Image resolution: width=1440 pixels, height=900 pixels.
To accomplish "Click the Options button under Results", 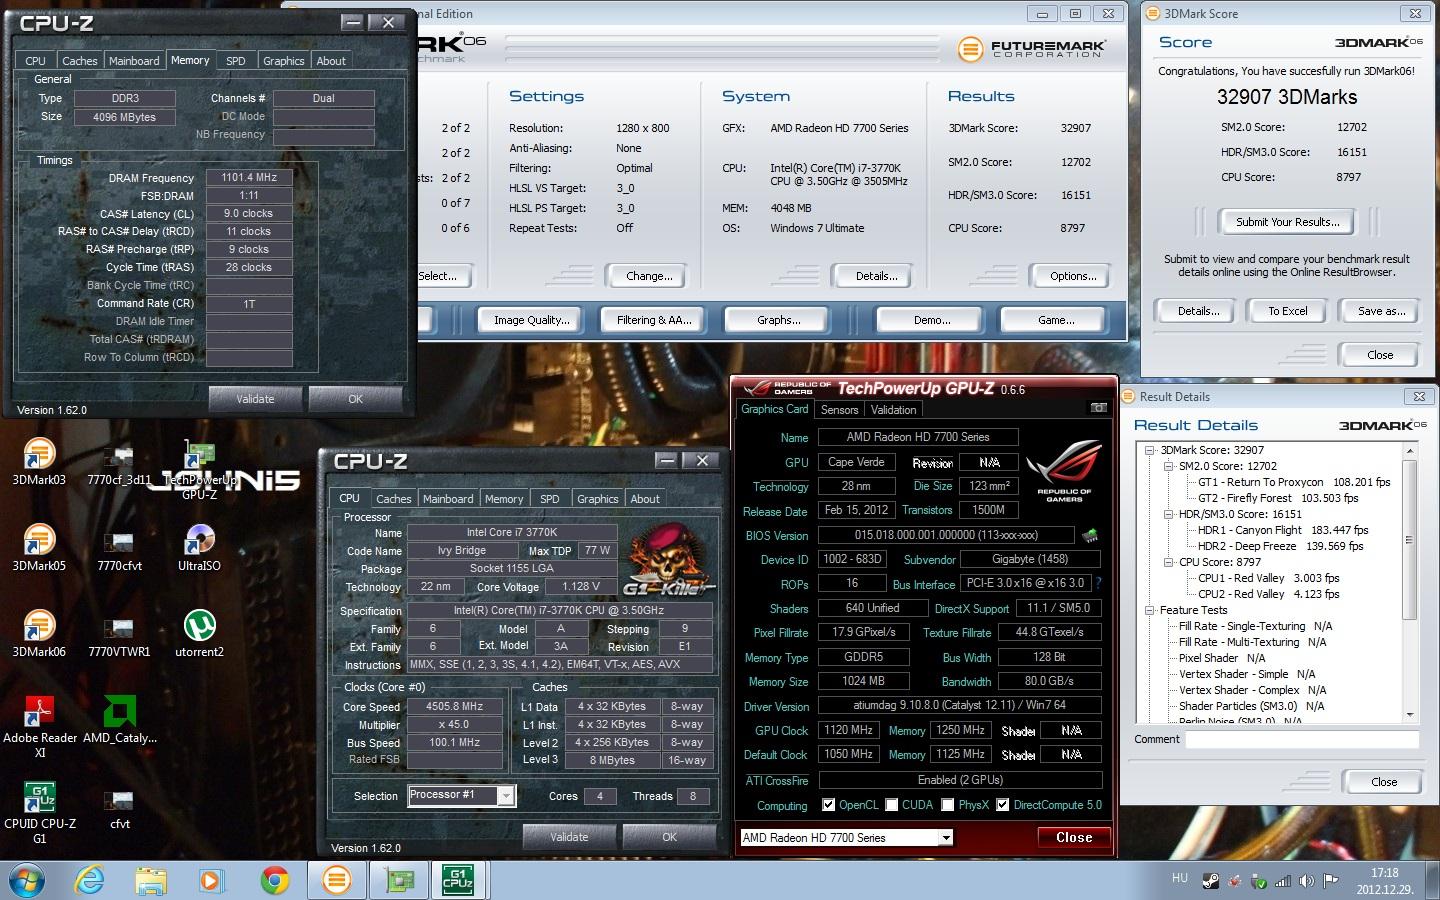I will coord(1073,276).
